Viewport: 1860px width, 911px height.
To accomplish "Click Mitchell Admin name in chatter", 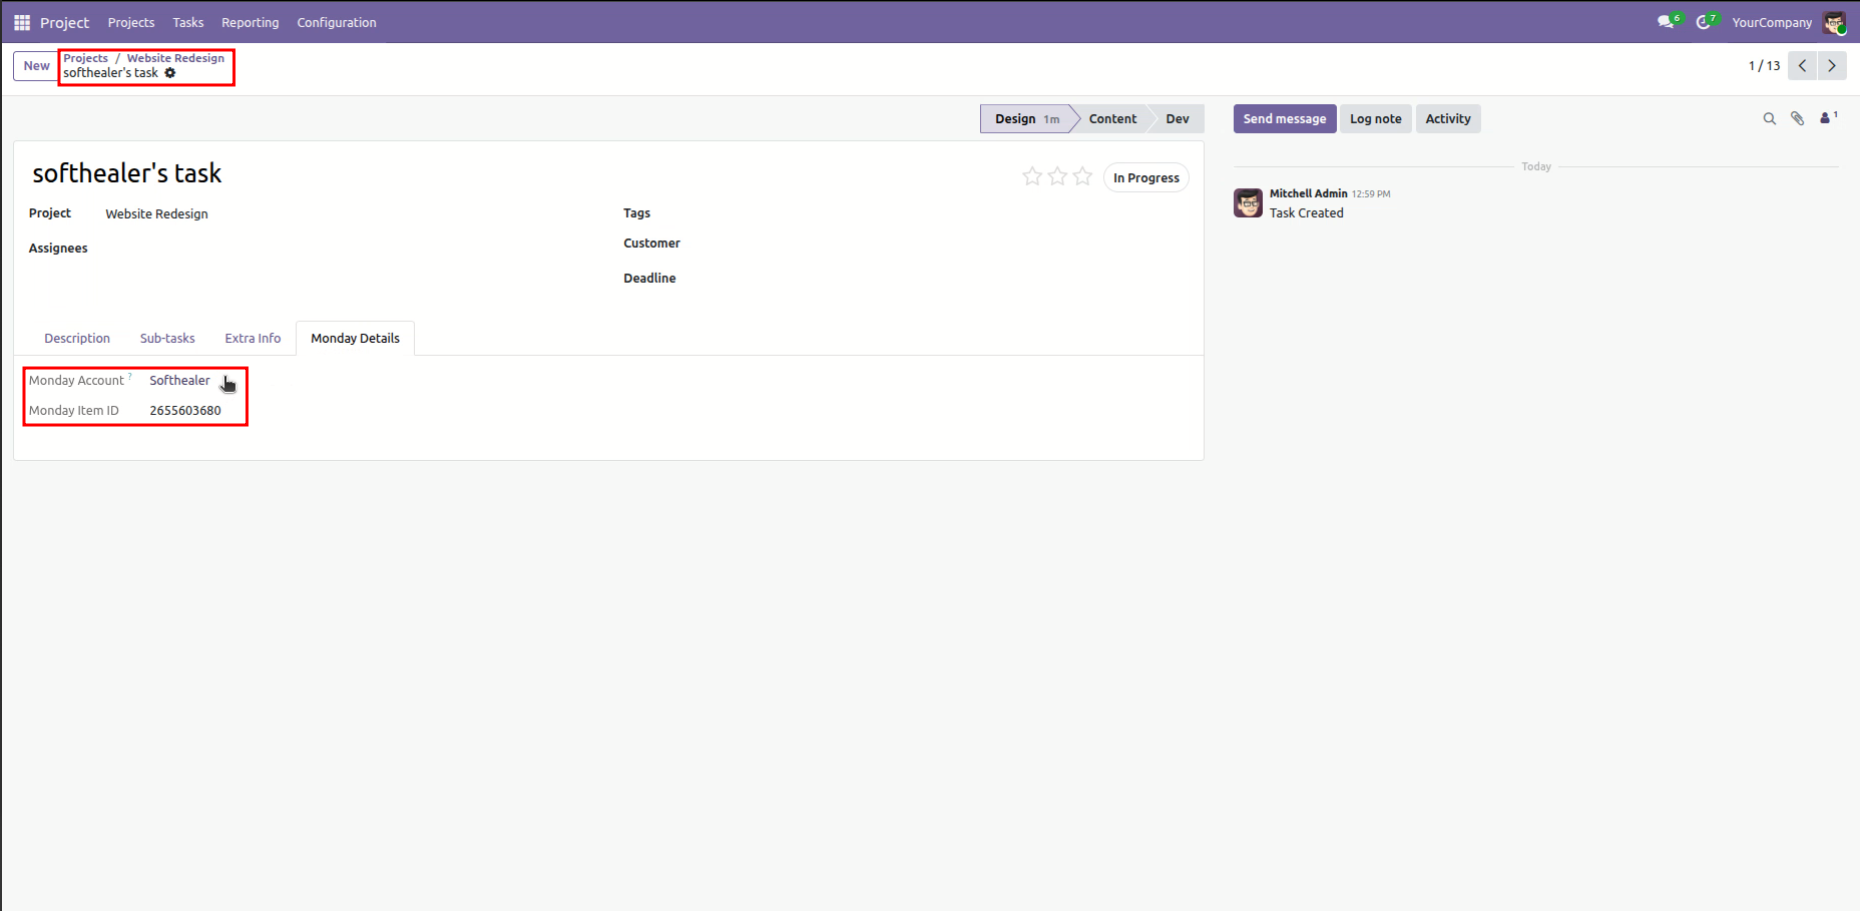I will 1308,193.
